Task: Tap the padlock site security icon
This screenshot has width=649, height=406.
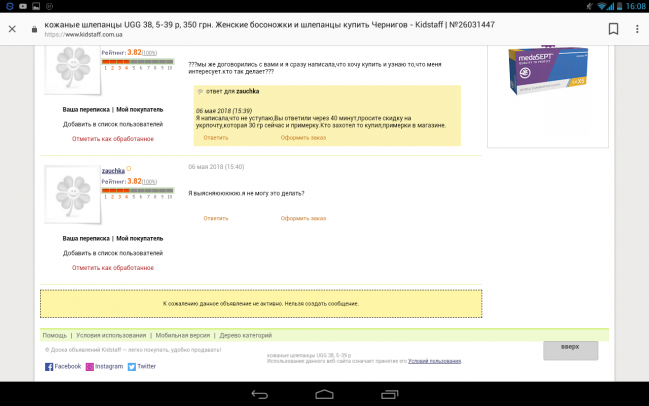Action: (x=34, y=29)
